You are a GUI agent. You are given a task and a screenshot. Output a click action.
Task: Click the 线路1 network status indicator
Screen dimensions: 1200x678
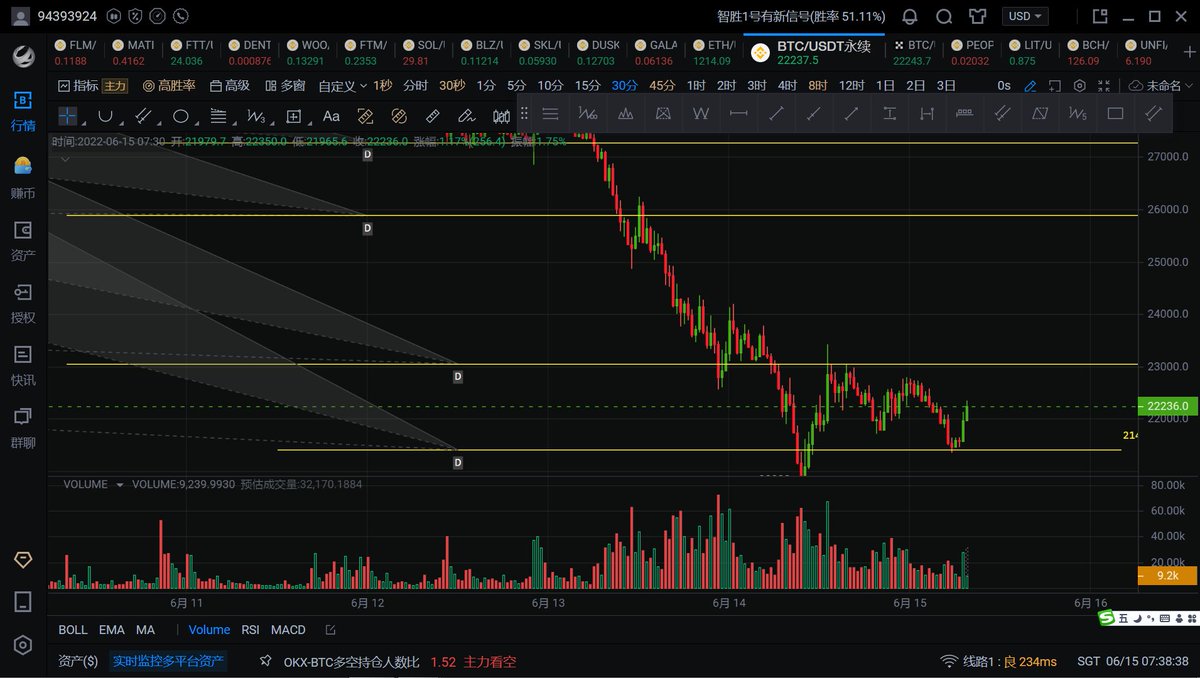click(x=999, y=661)
